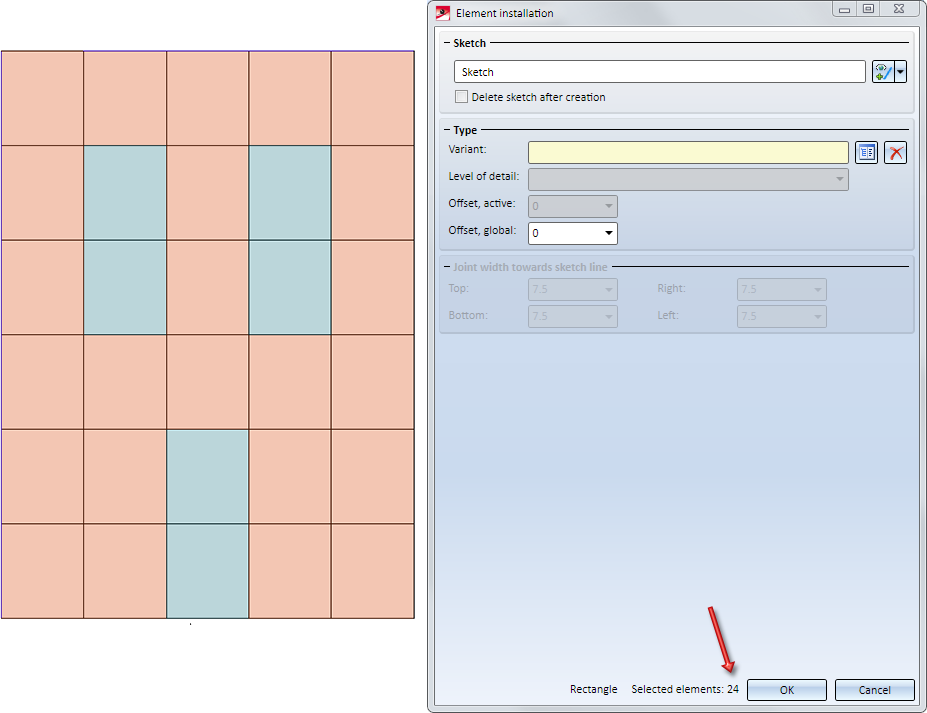This screenshot has width=927, height=713.
Task: Minimize the Element installation dialog
Action: (844, 9)
